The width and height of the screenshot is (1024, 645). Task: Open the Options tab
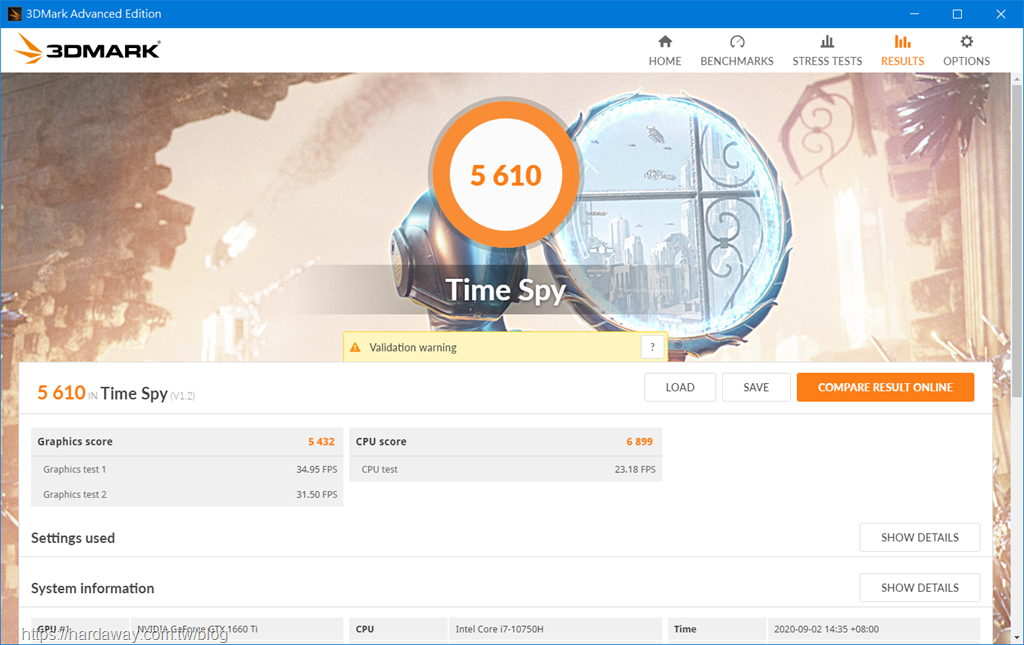click(966, 51)
